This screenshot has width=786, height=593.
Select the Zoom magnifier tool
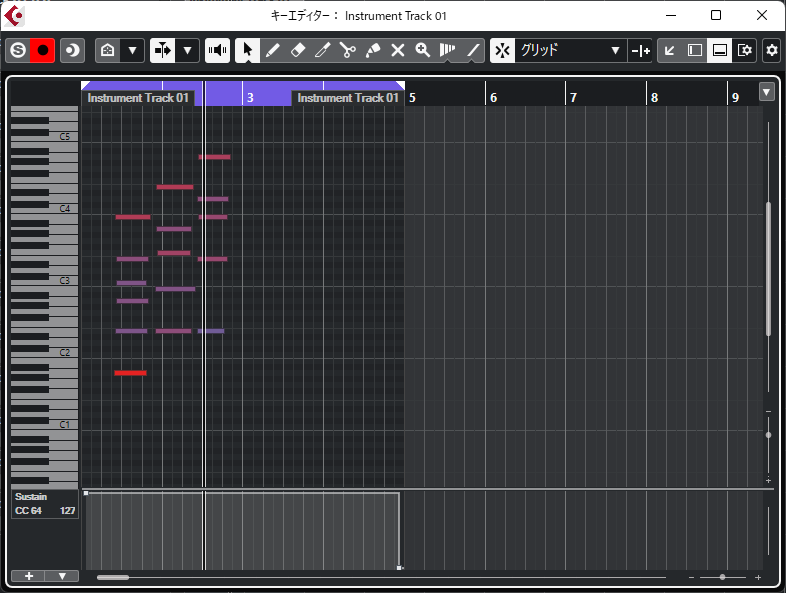(x=423, y=50)
